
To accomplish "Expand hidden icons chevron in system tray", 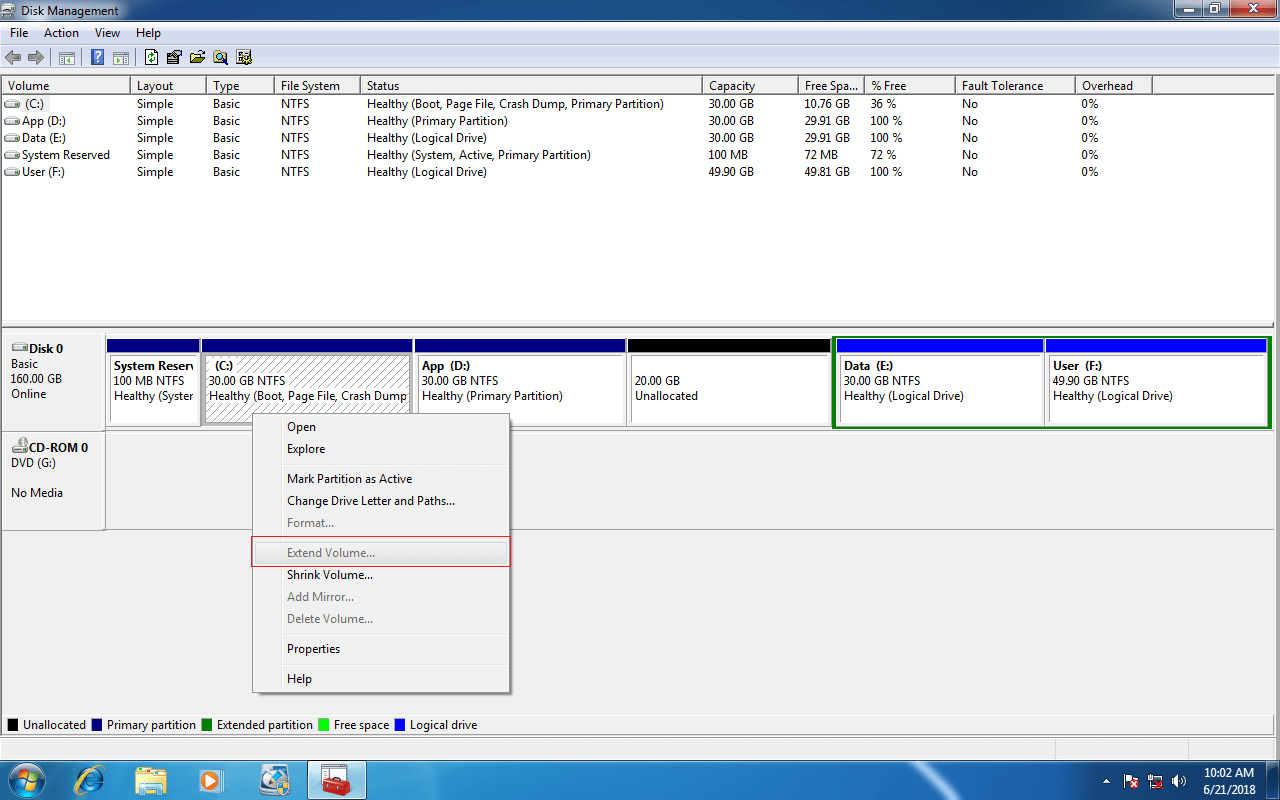I will [1106, 781].
